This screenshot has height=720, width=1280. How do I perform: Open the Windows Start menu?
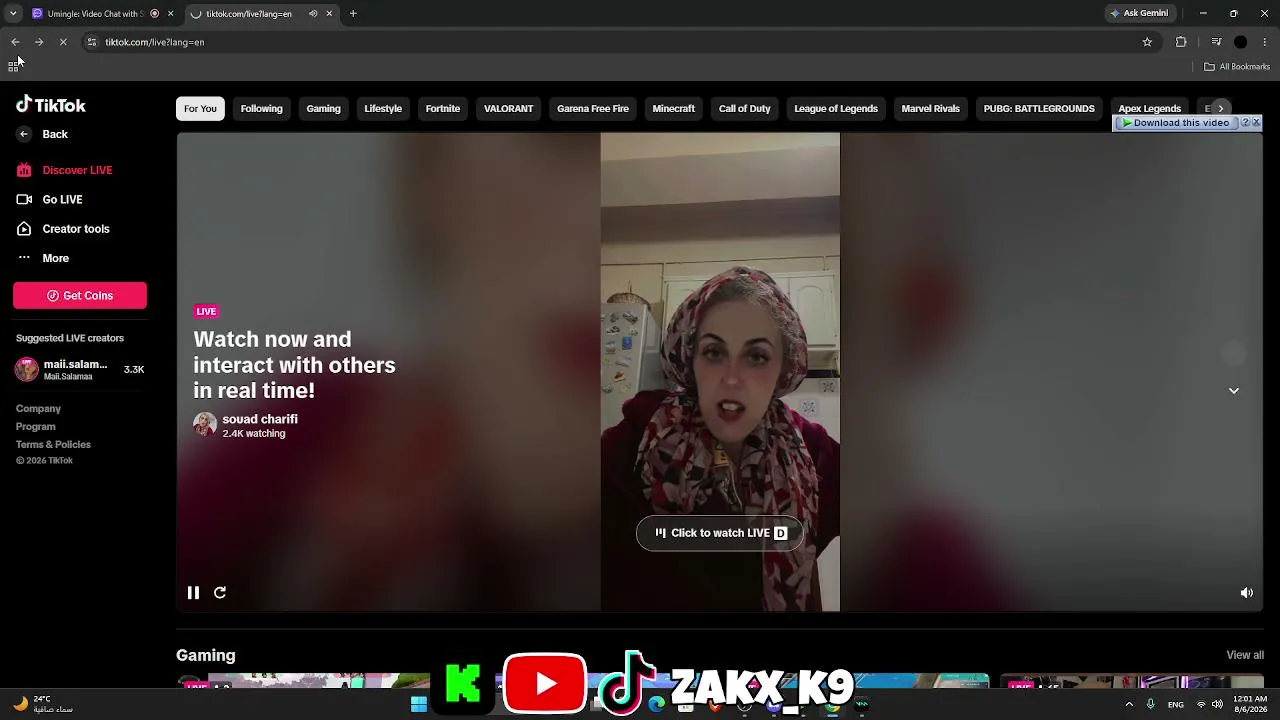click(x=419, y=705)
